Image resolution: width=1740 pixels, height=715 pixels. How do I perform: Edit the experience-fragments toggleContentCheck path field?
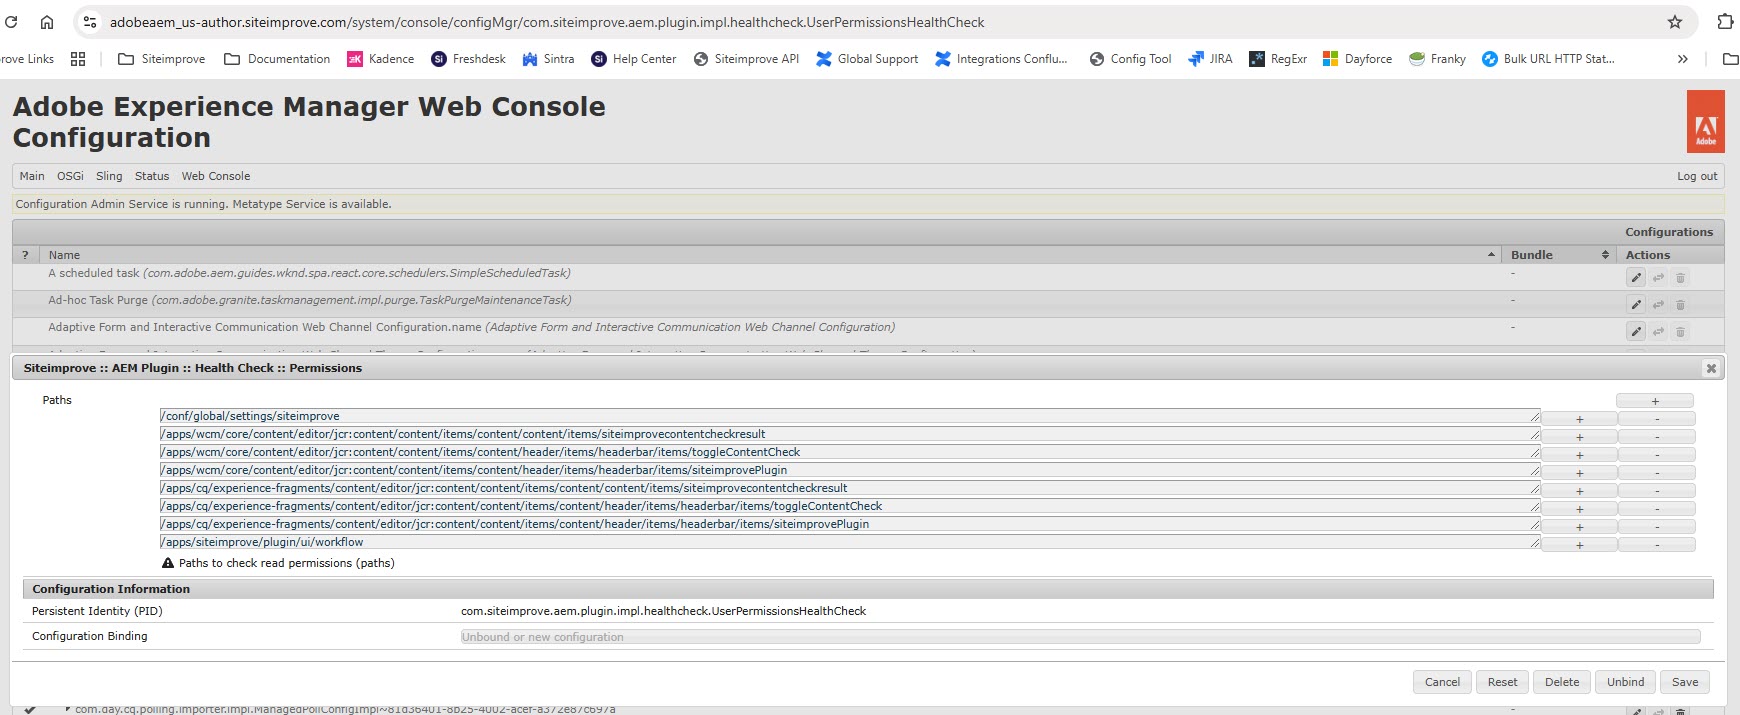[x=850, y=506]
